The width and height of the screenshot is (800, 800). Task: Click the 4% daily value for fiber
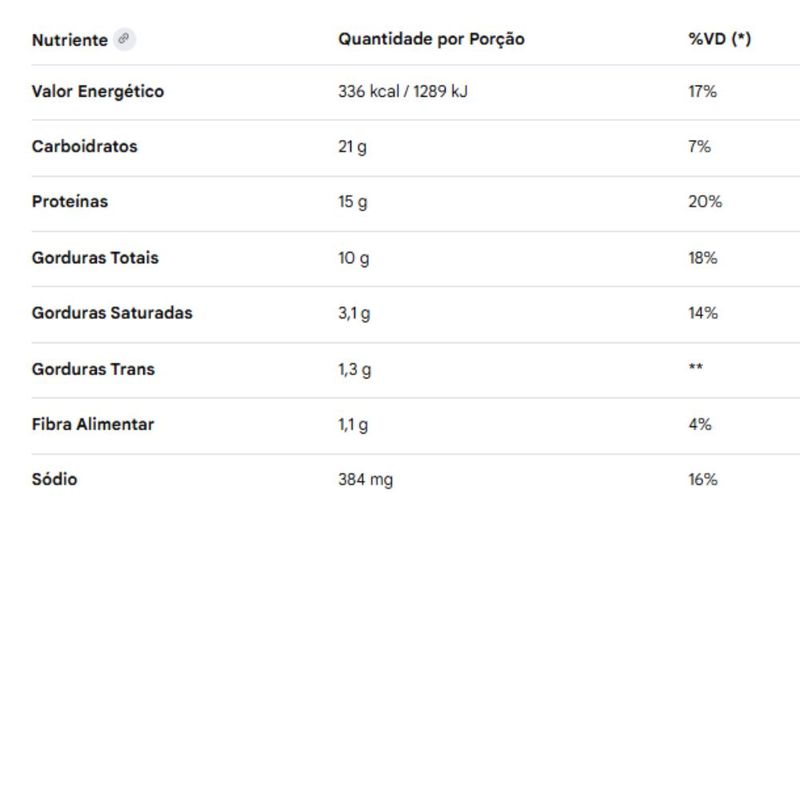699,424
